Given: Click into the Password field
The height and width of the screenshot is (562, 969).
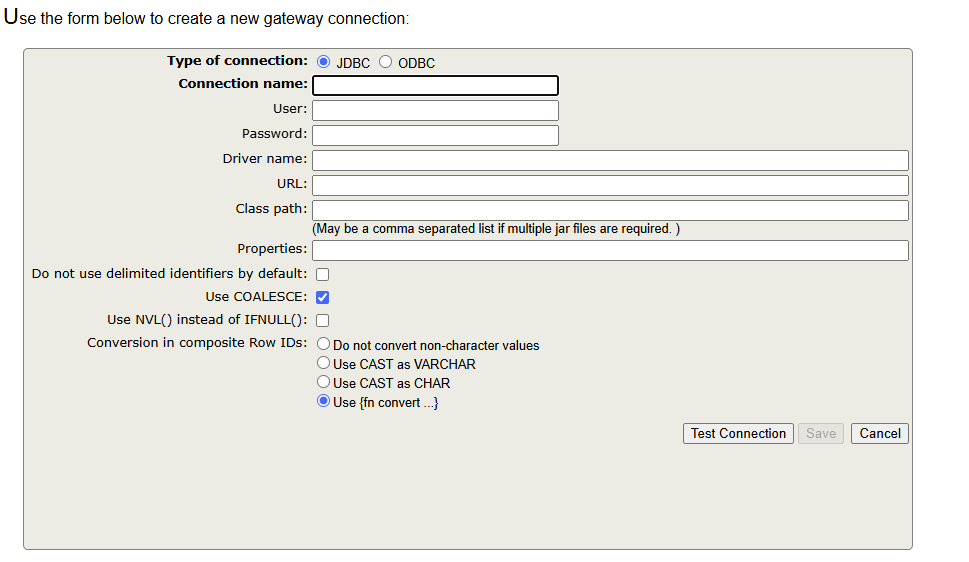Looking at the screenshot, I should click(435, 135).
